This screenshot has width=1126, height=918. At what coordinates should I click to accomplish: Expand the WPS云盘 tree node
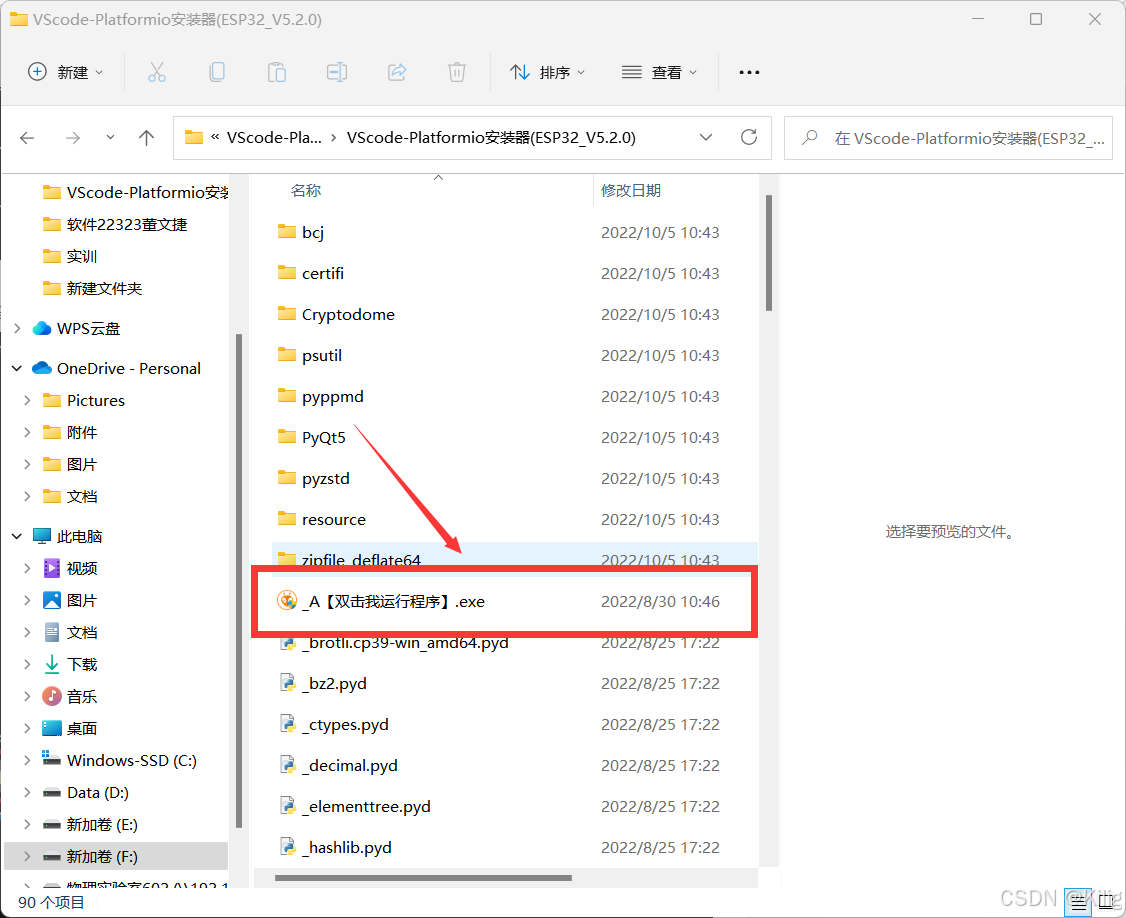(x=17, y=328)
